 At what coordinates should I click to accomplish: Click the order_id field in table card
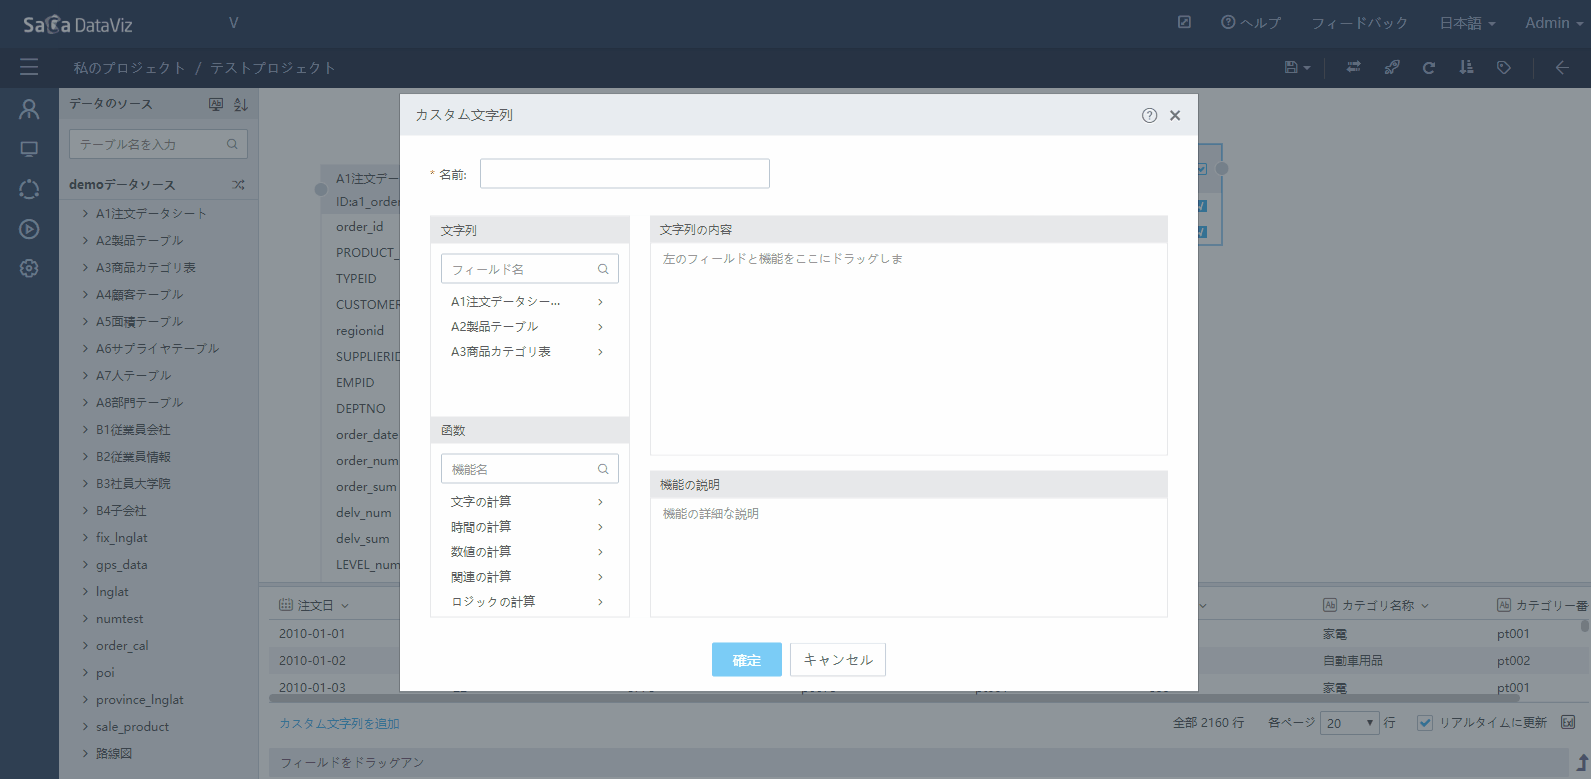(360, 227)
